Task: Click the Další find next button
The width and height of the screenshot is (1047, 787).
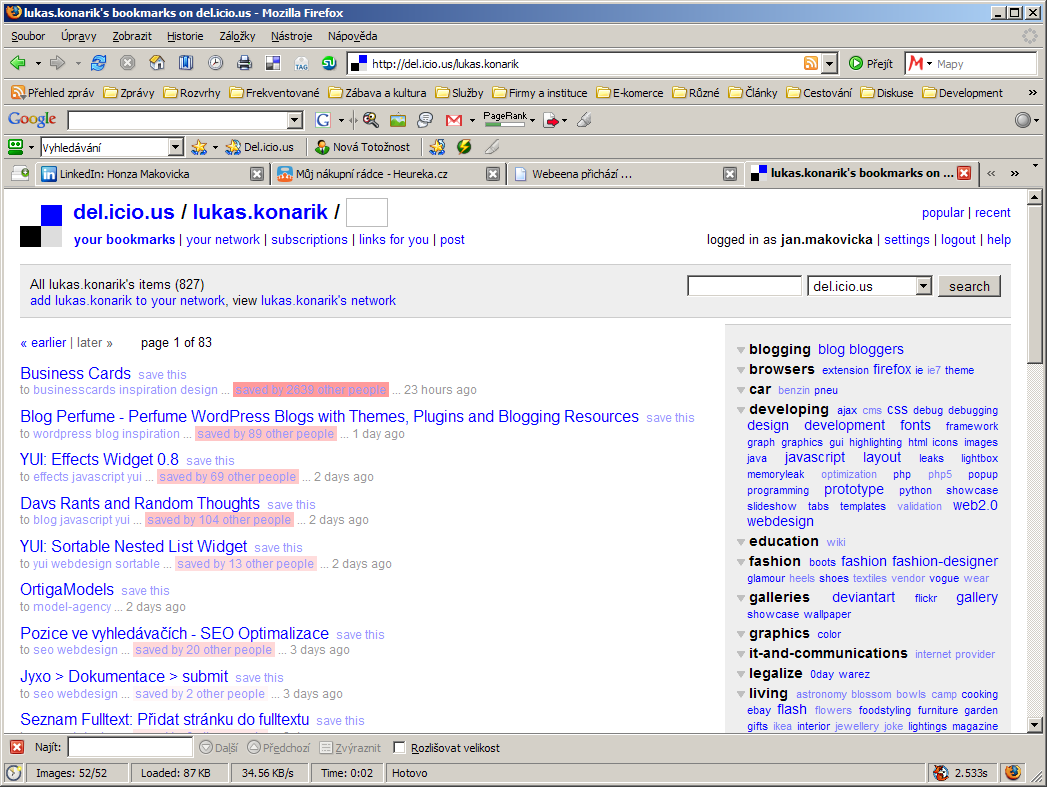Action: coord(218,748)
